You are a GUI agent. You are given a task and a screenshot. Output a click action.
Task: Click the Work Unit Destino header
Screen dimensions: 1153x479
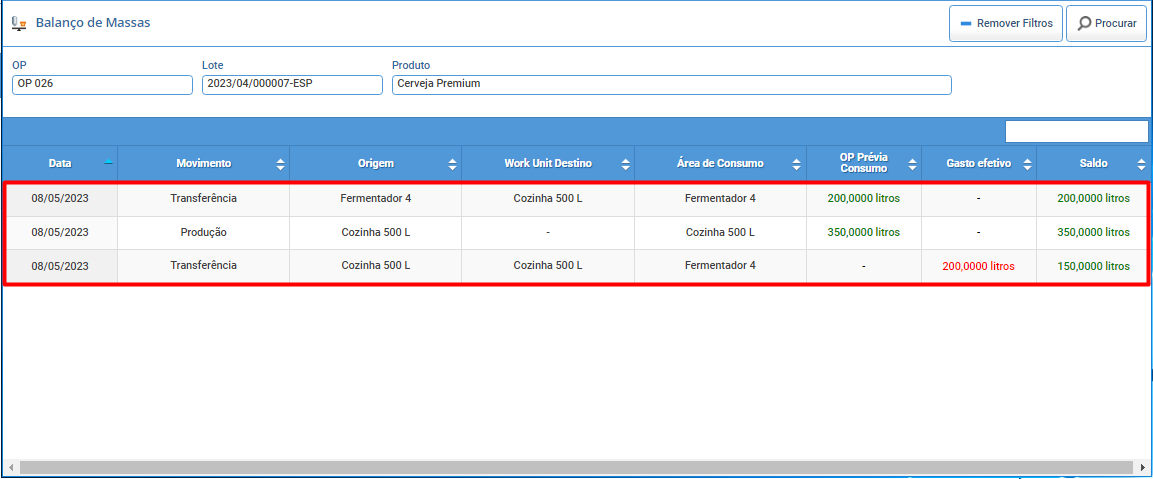pos(548,163)
